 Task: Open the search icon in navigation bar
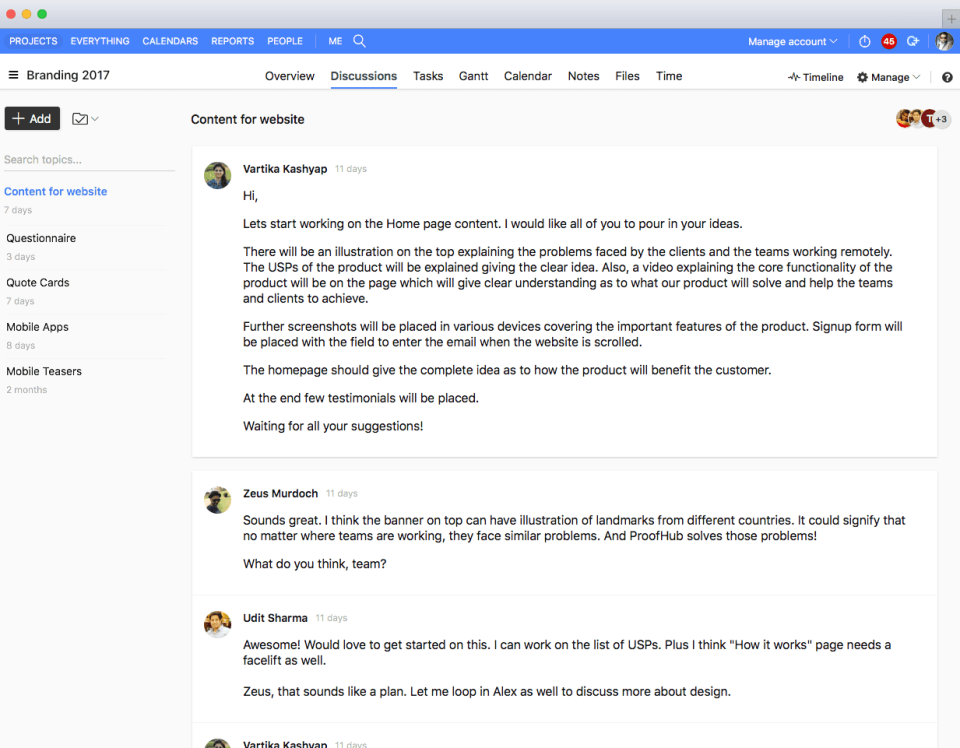click(x=359, y=41)
